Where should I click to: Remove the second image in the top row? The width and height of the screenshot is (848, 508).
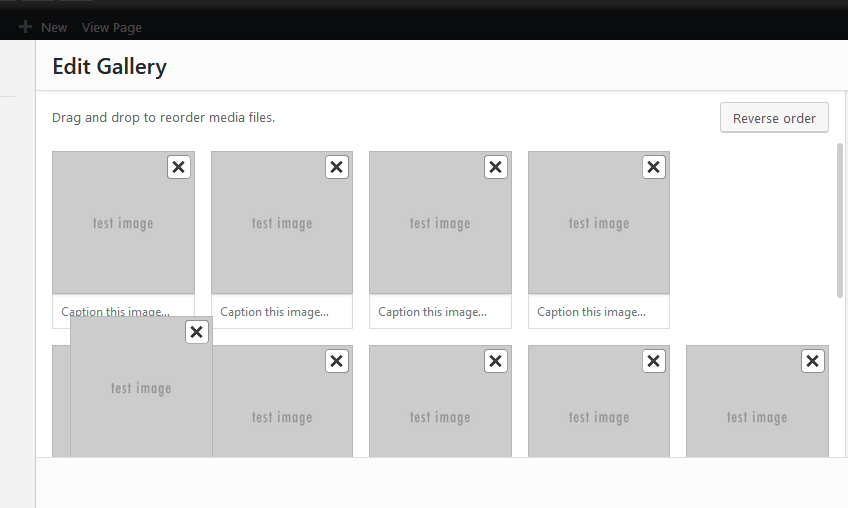point(336,167)
